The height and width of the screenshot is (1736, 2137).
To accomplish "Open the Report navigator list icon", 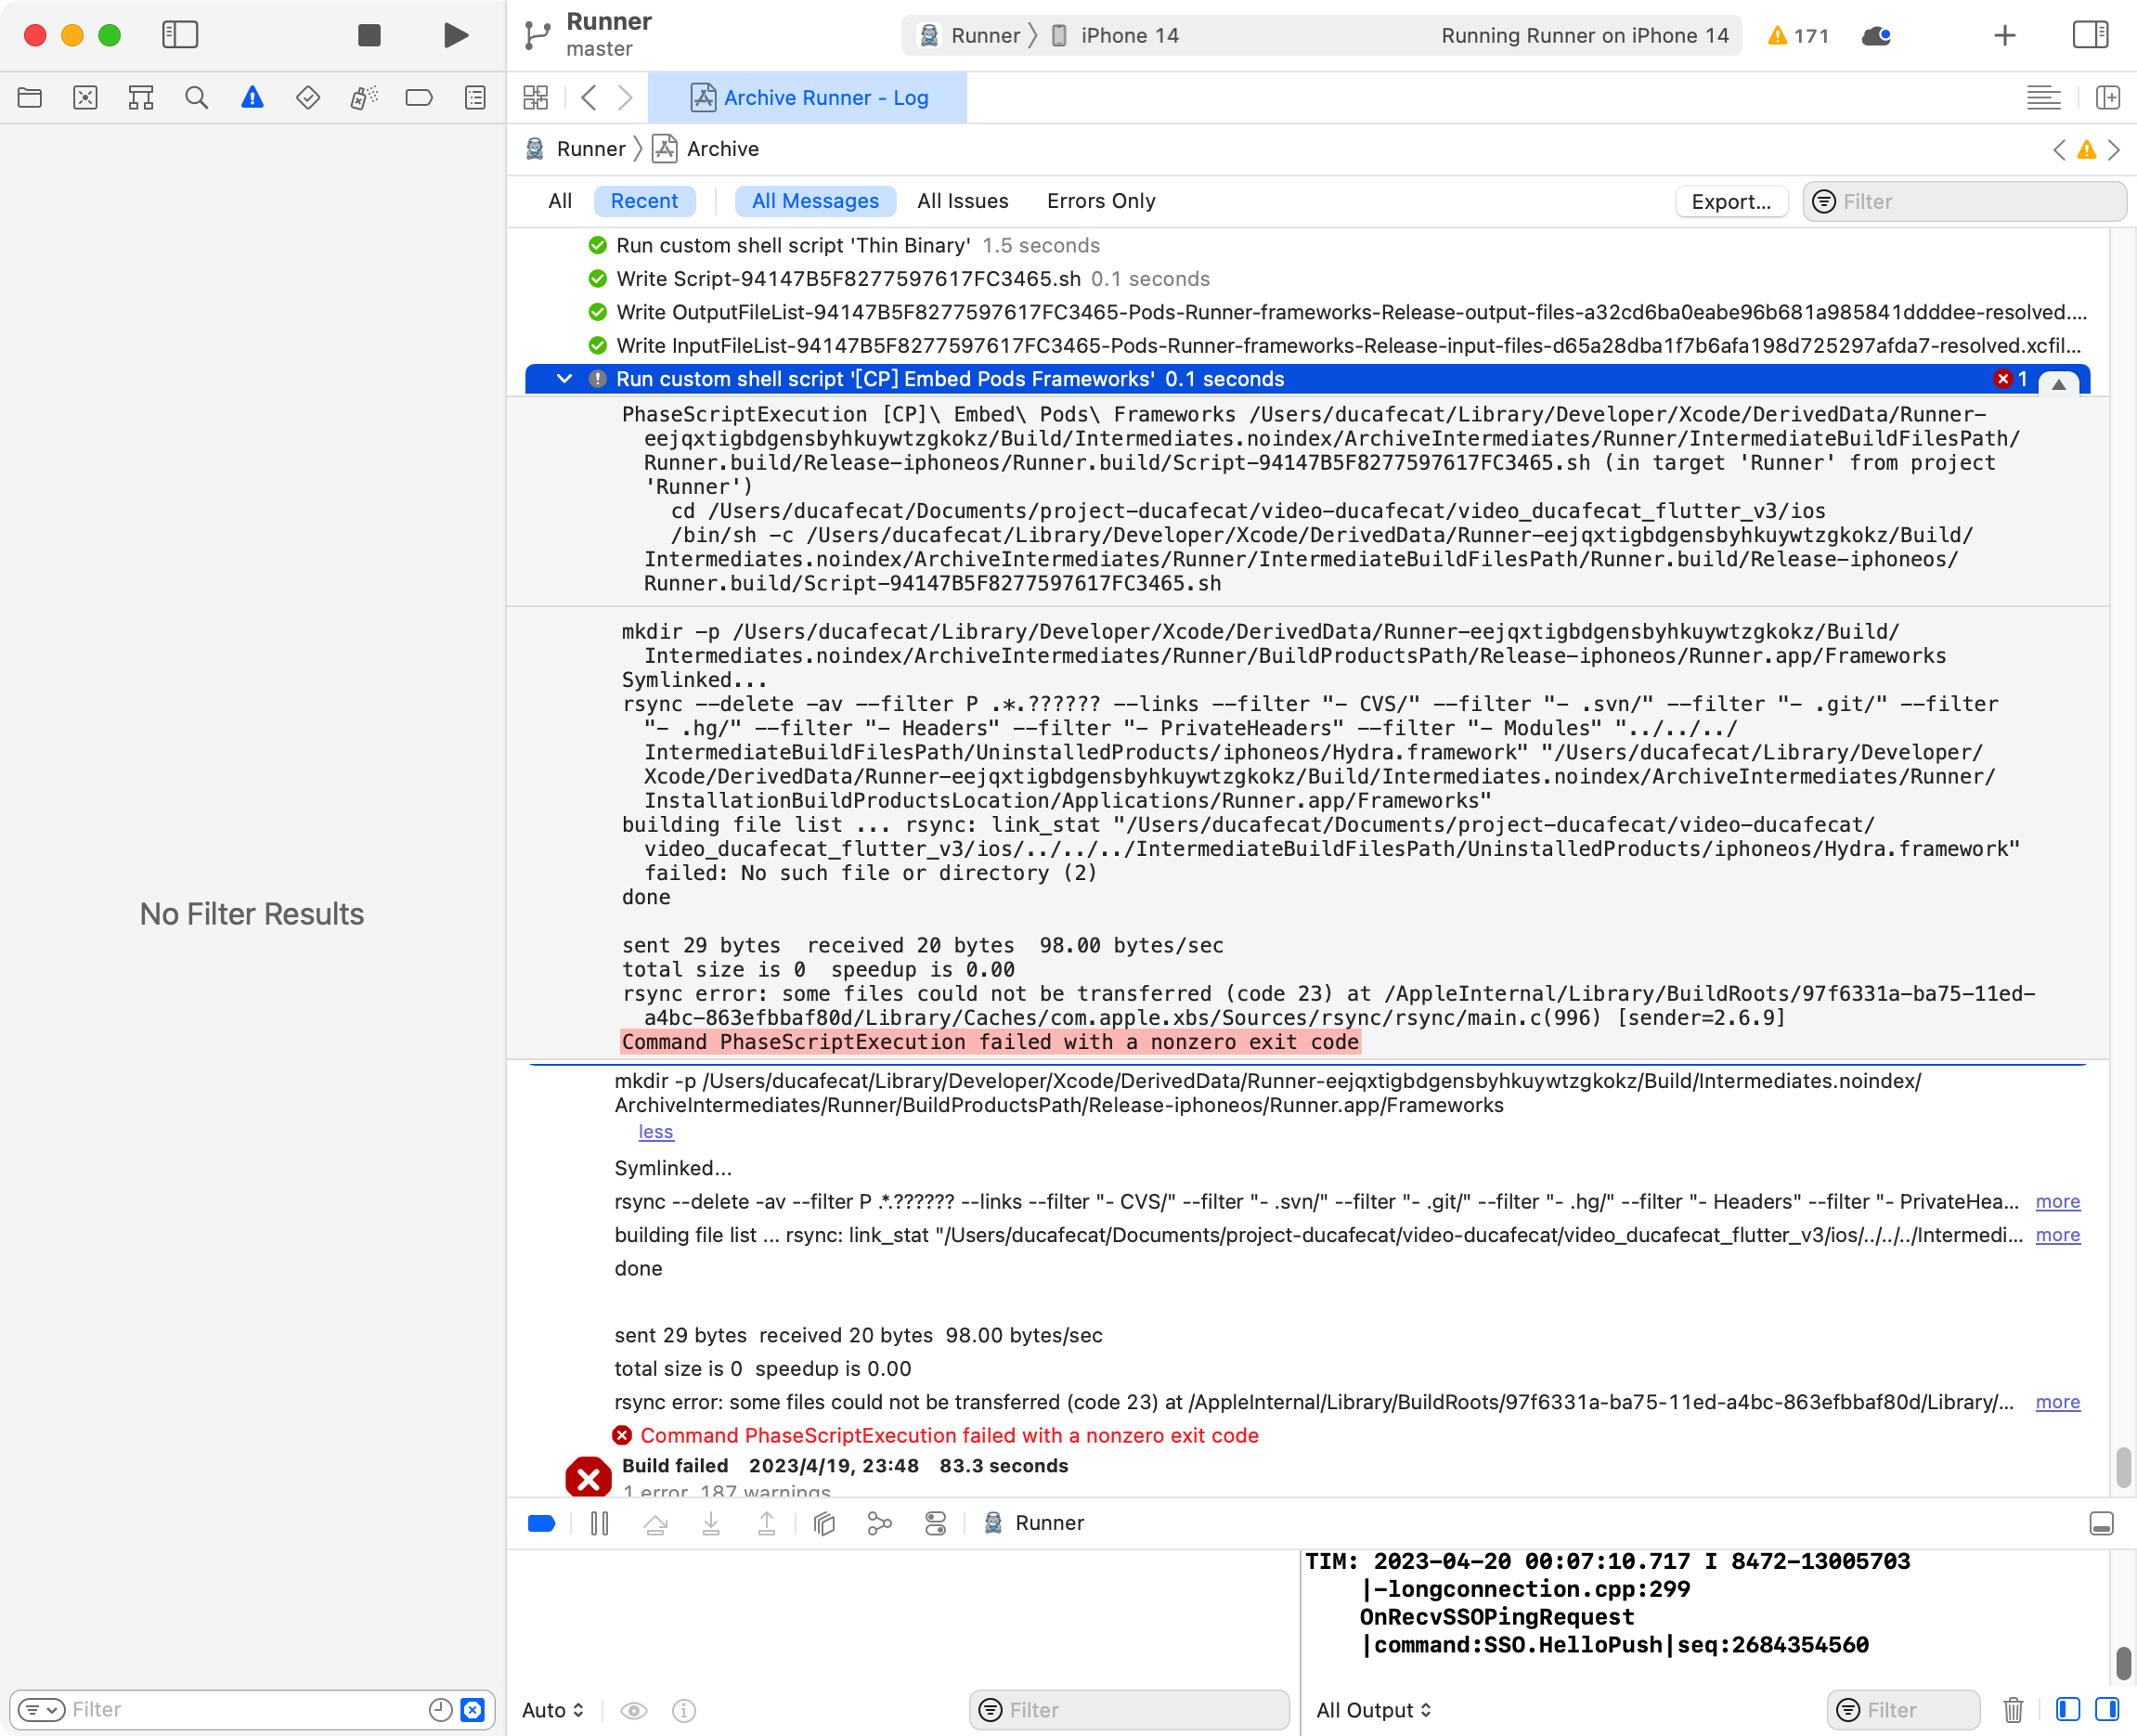I will tap(475, 97).
